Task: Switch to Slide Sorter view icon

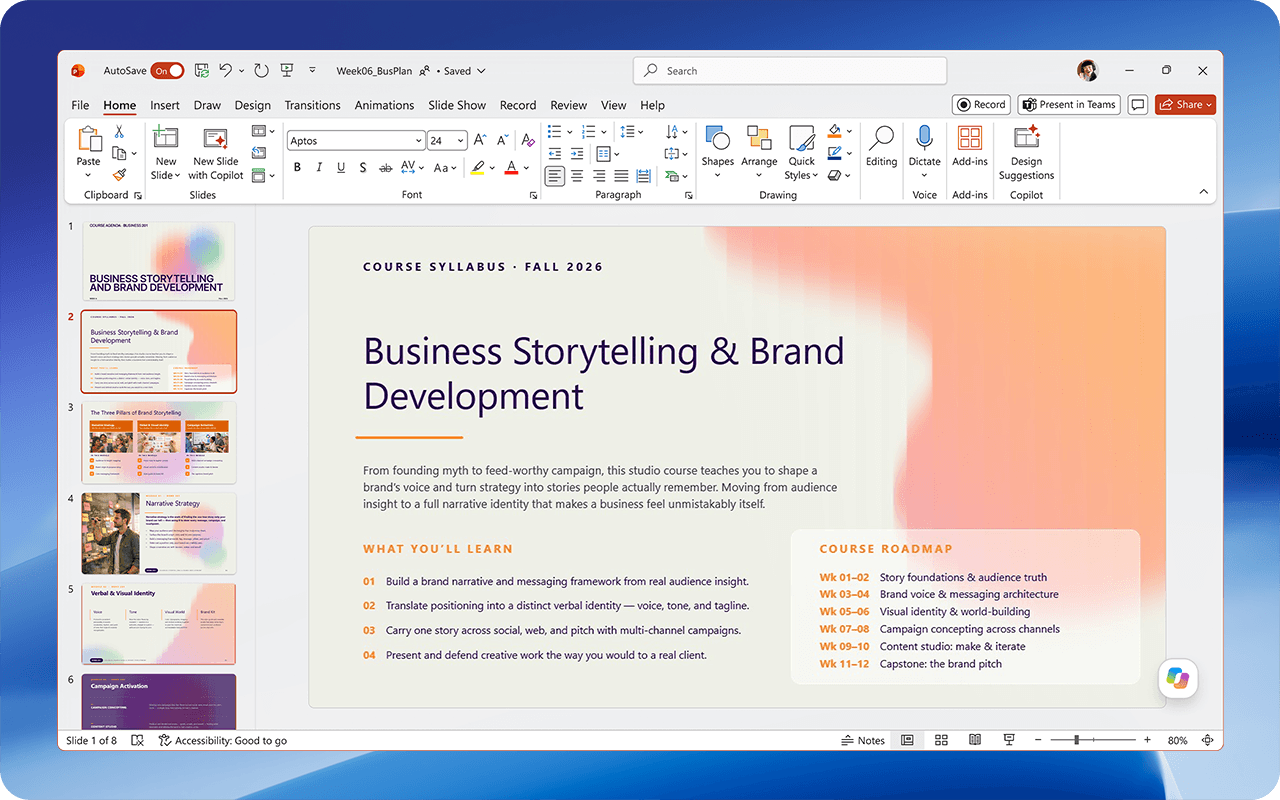Action: pyautogui.click(x=941, y=740)
